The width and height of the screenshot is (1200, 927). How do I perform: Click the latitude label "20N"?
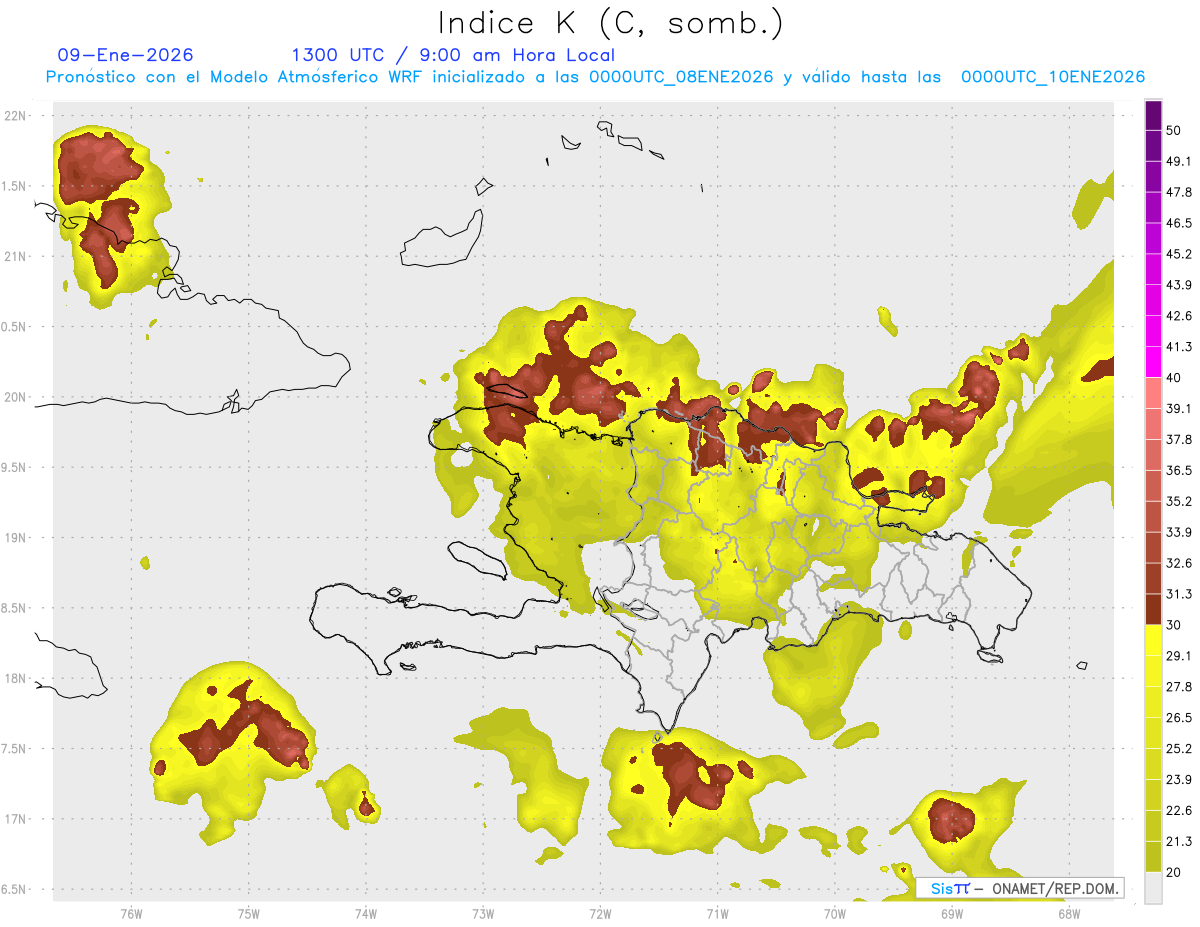click(x=17, y=397)
